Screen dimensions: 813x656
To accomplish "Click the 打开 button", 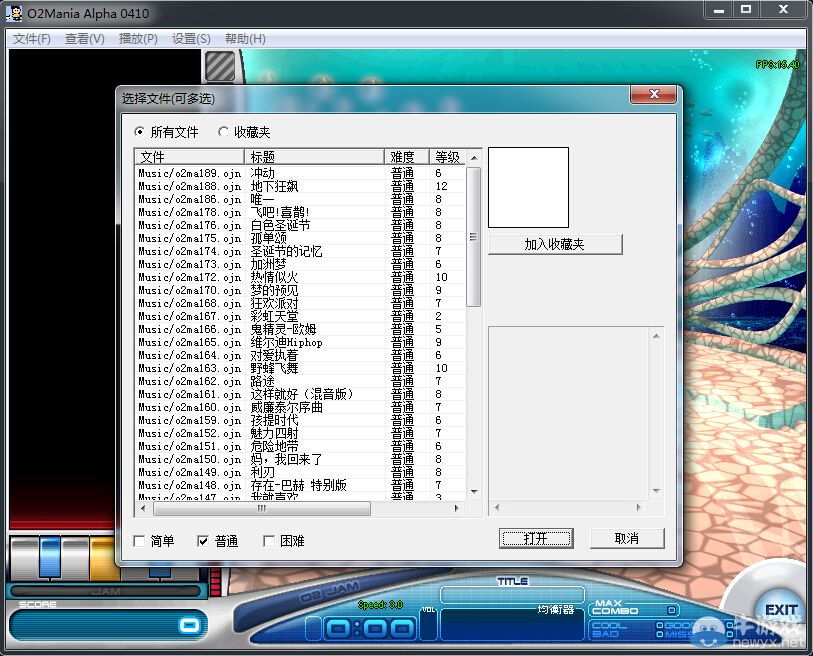I will [536, 538].
